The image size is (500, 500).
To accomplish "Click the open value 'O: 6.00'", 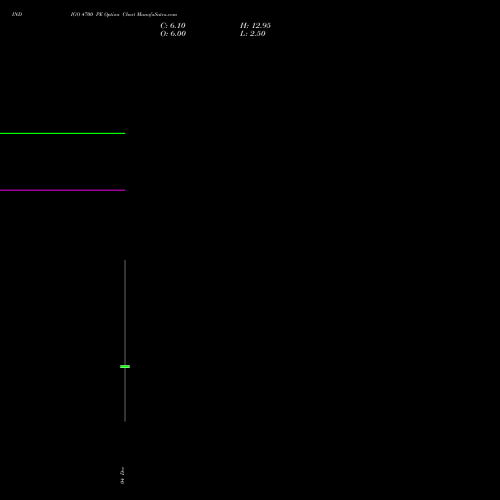I will click(x=173, y=34).
